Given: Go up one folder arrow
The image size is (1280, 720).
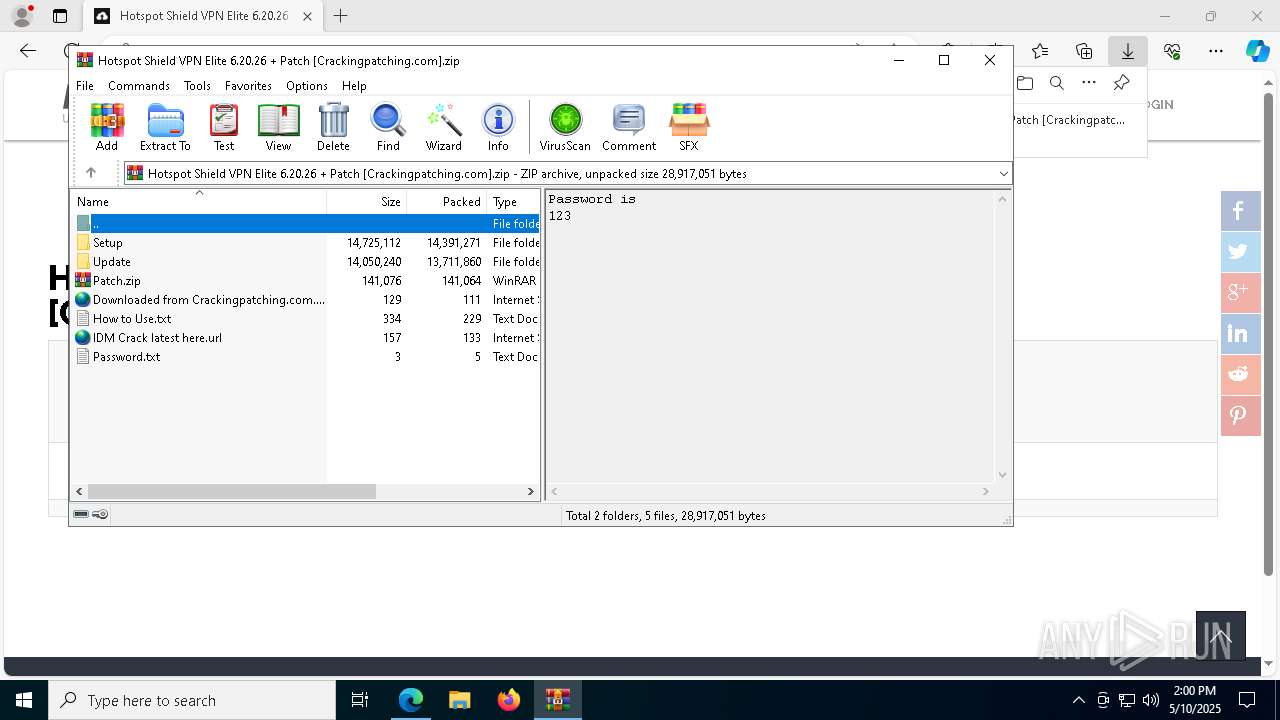Looking at the screenshot, I should click(x=90, y=173).
